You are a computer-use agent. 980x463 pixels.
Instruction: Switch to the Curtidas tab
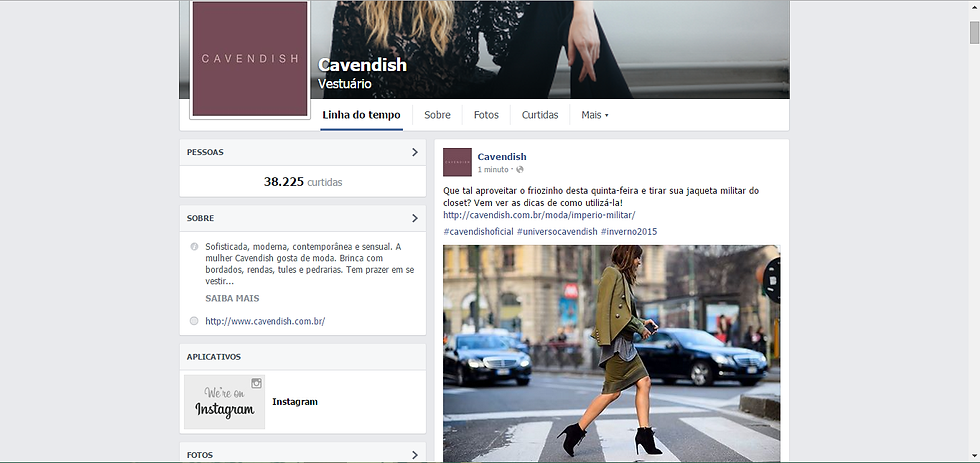click(x=540, y=115)
